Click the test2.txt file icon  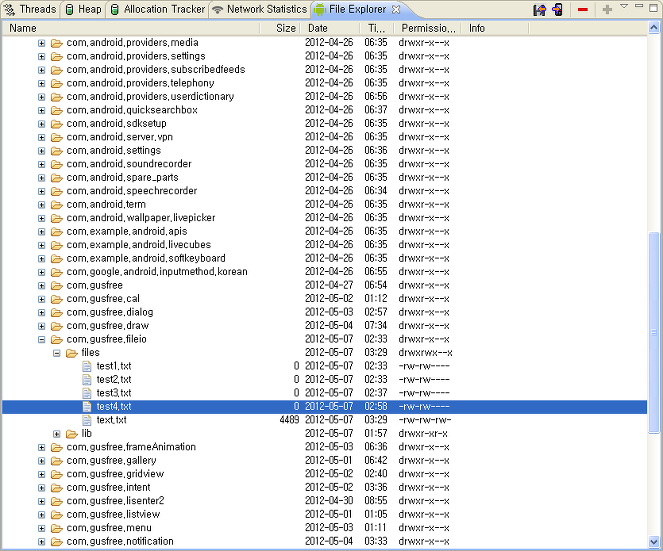pos(87,380)
